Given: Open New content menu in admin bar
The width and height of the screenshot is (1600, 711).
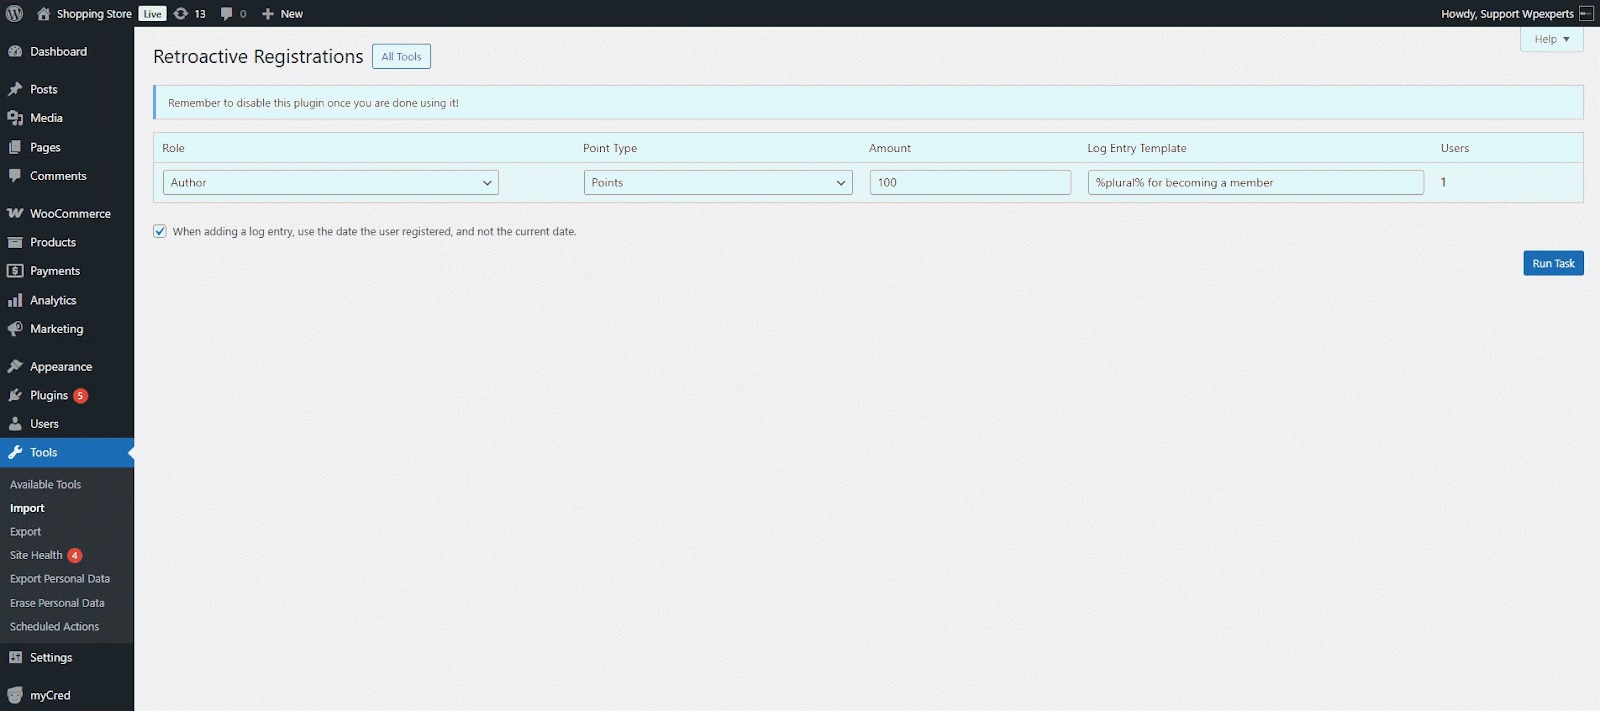Looking at the screenshot, I should click(x=283, y=13).
